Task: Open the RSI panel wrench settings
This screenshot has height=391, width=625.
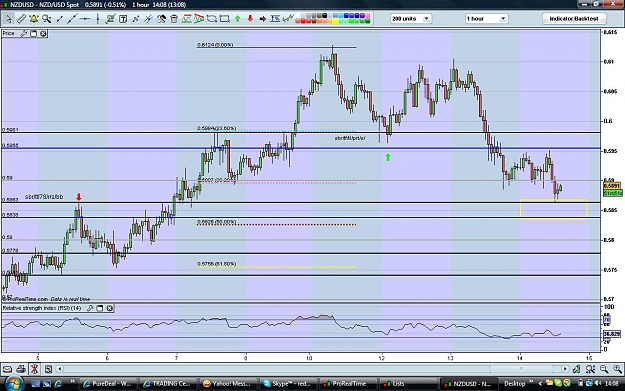Action: point(90,308)
